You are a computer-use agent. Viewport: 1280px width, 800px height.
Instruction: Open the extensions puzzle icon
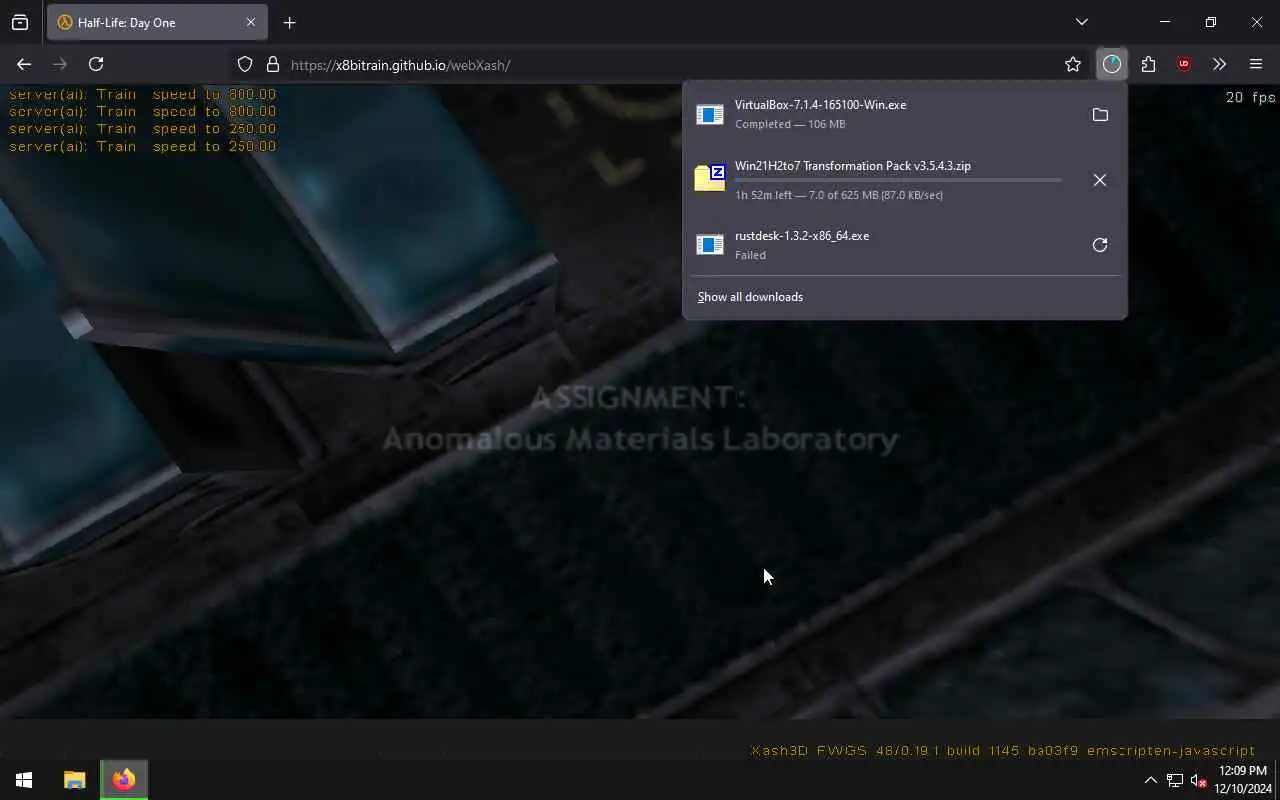(x=1148, y=64)
